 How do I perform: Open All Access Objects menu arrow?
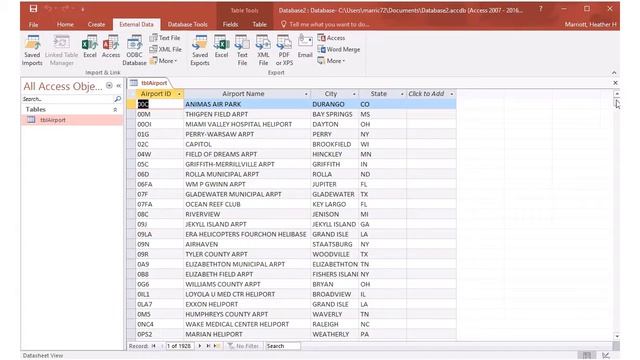pyautogui.click(x=109, y=85)
